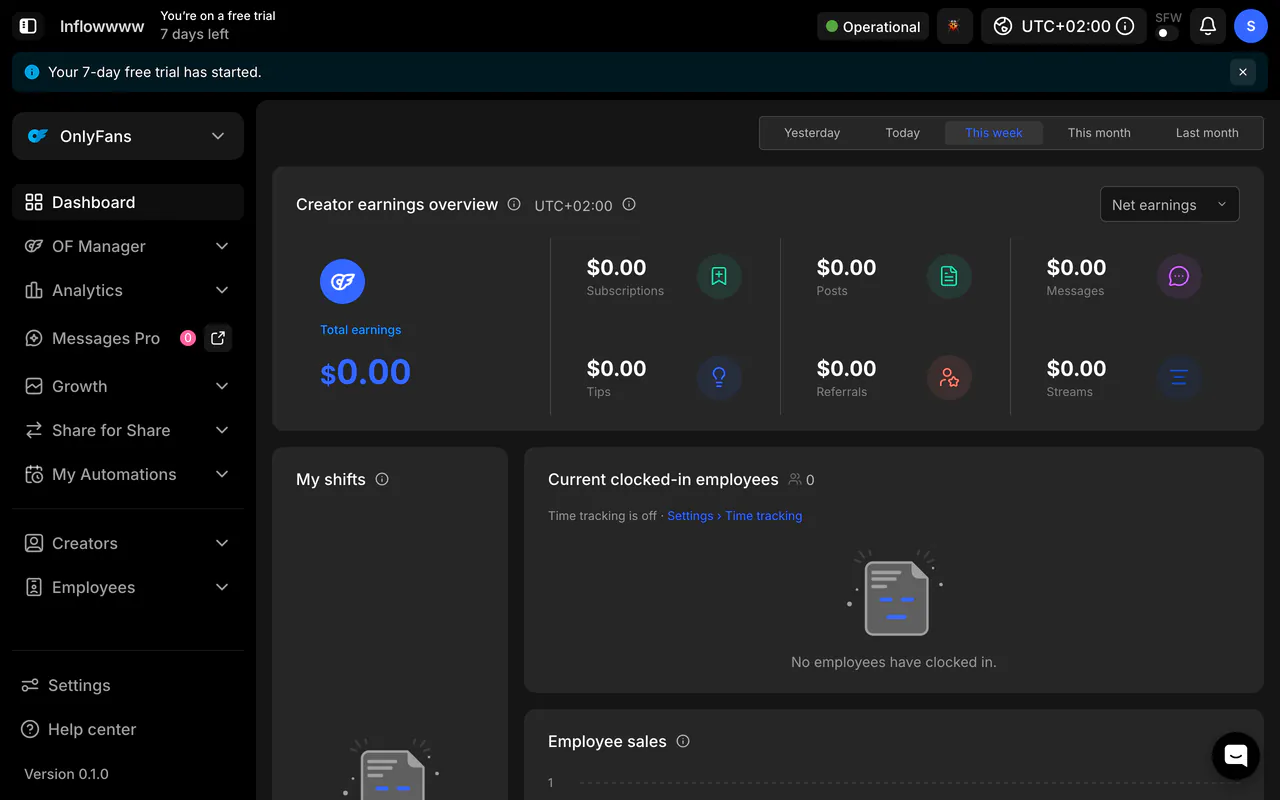Go to Dashboard in sidebar

(x=128, y=202)
